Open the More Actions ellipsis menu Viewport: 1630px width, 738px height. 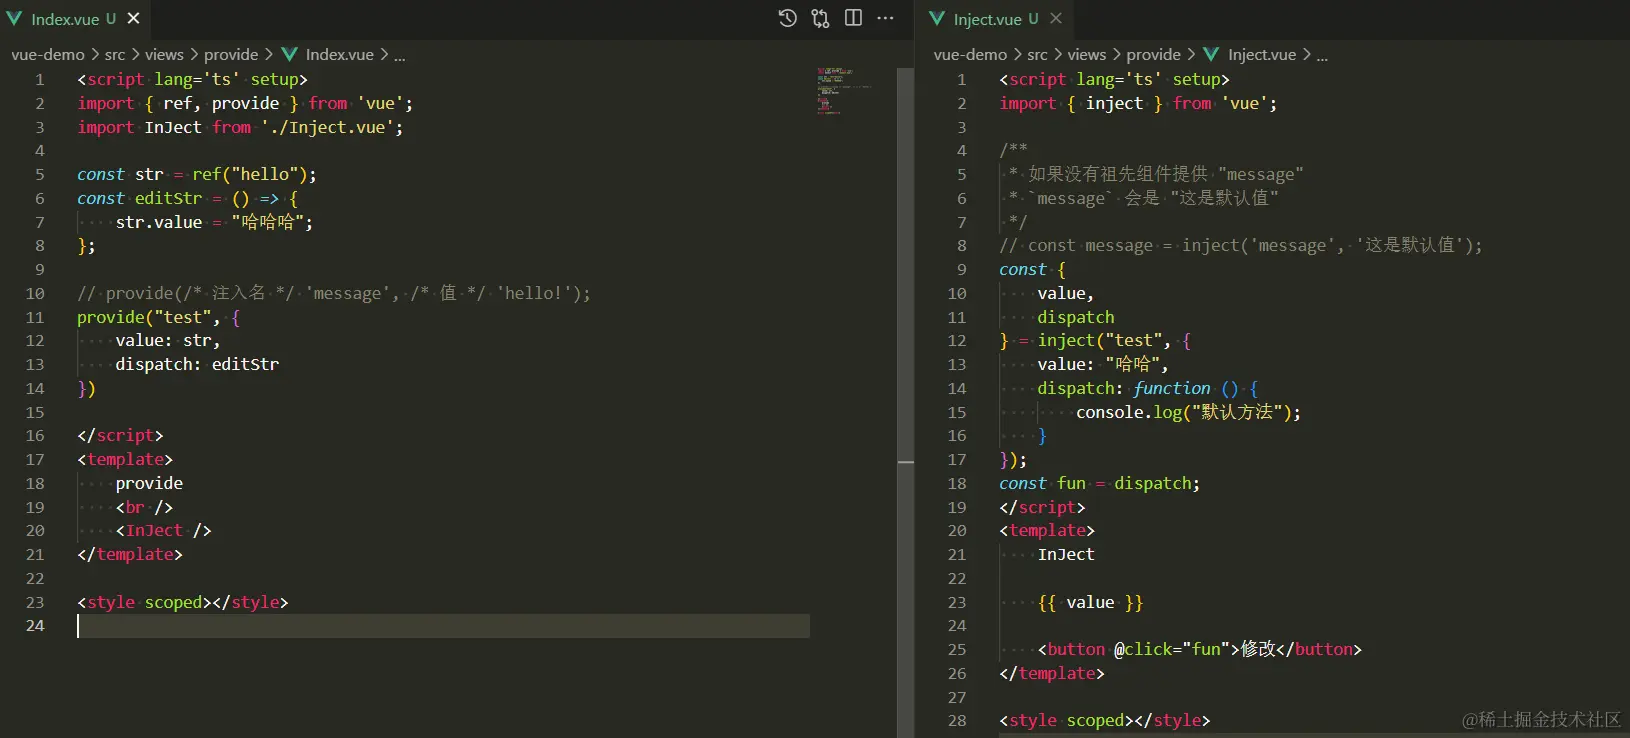point(885,18)
